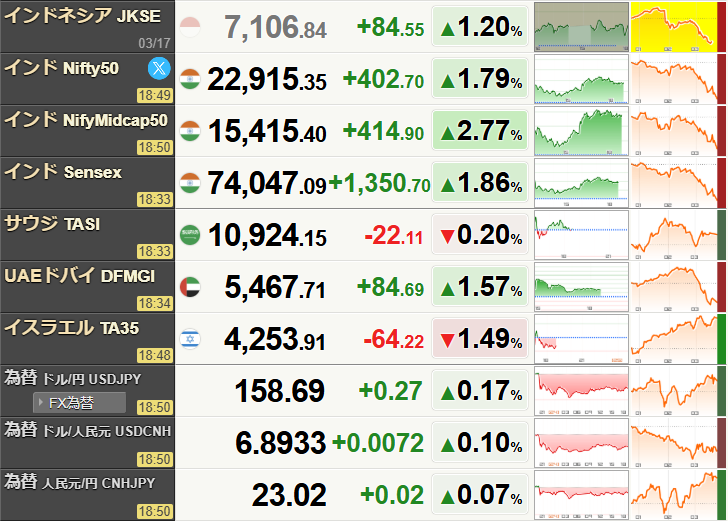Open サウジ TASI index link
728x521 pixels.
pyautogui.click(x=52, y=224)
